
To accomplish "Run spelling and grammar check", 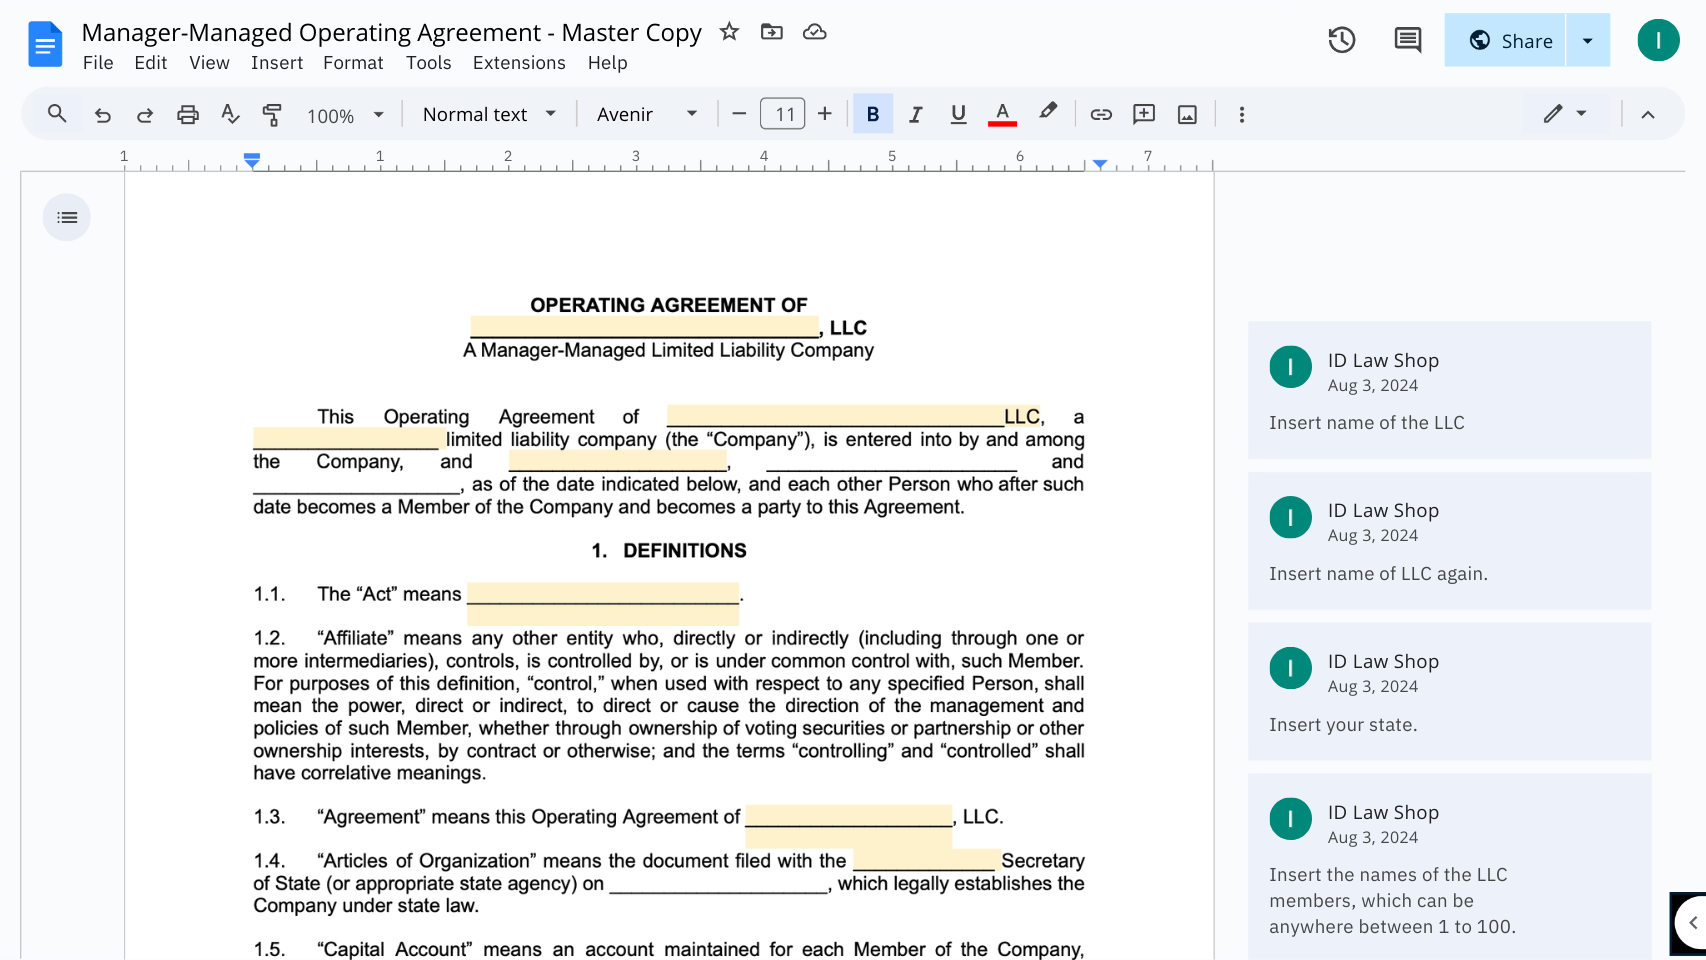I will 230,114.
